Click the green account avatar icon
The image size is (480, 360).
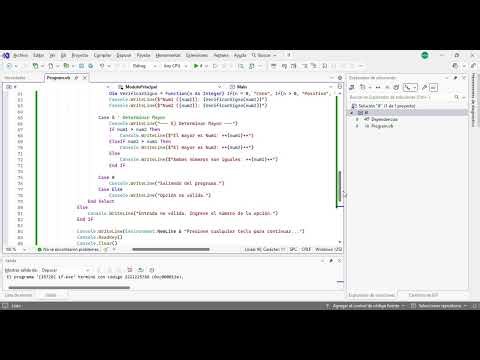(425, 55)
